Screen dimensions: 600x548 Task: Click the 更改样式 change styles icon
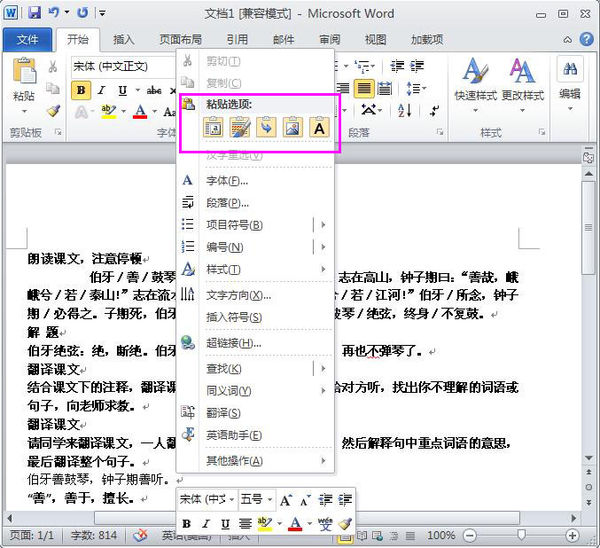click(522, 70)
